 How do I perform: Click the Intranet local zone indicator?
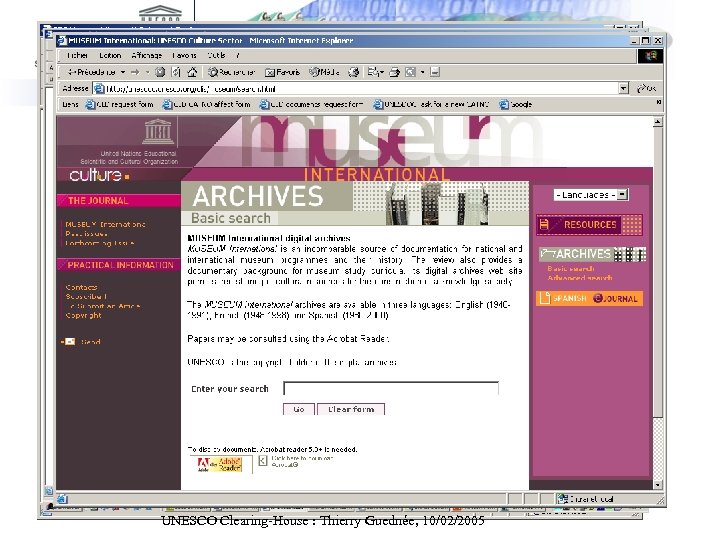[x=585, y=499]
